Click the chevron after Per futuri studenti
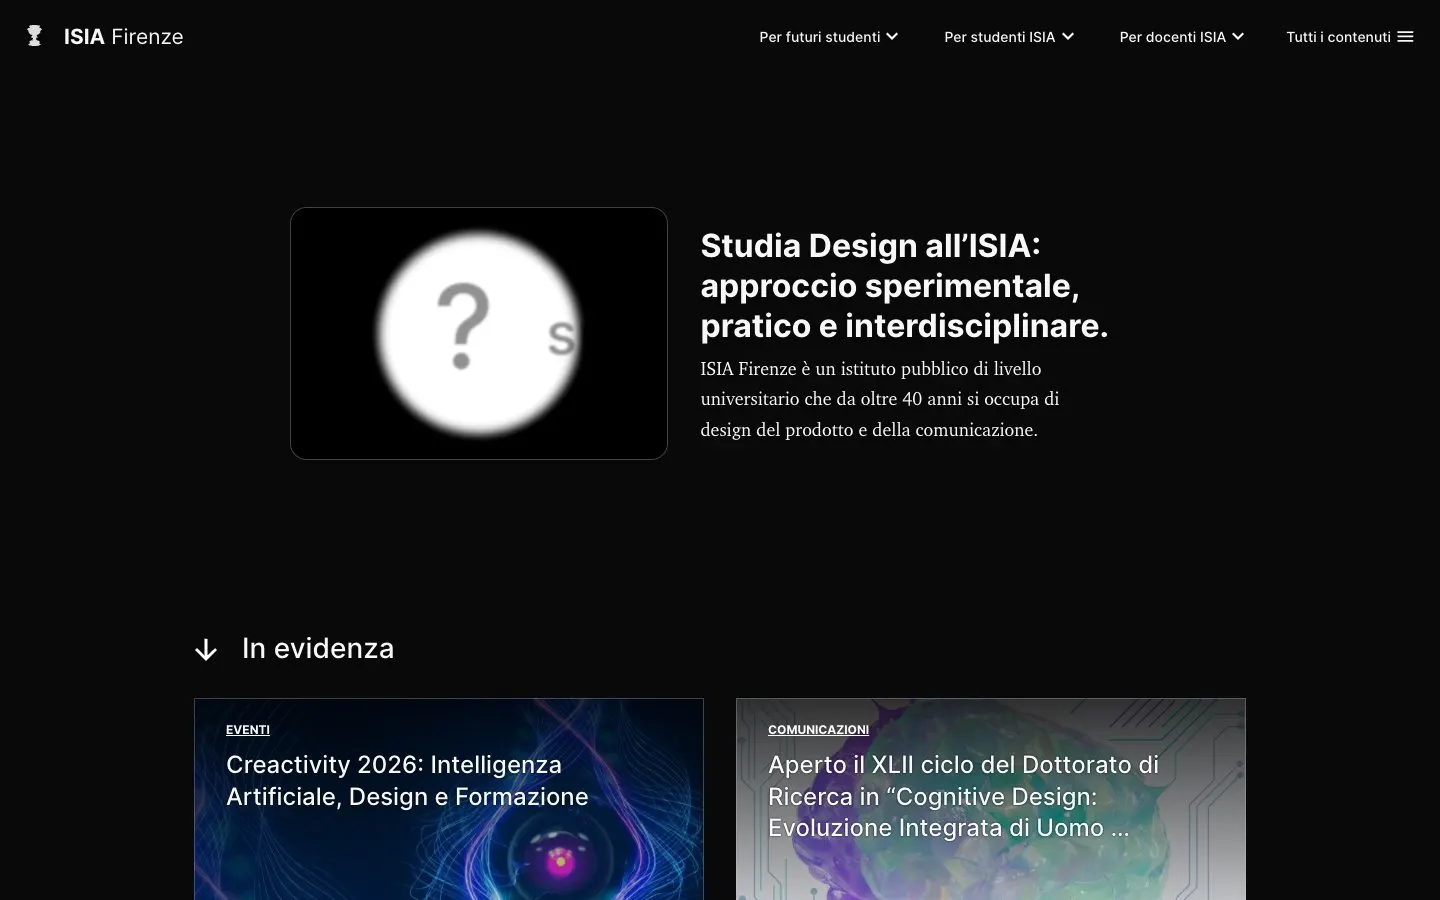 pyautogui.click(x=892, y=37)
